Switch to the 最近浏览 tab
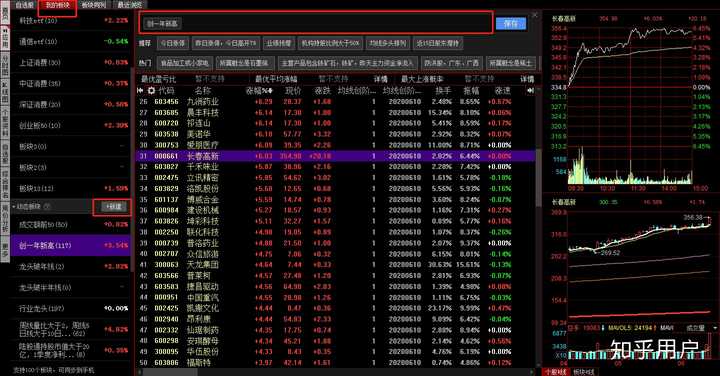This screenshot has width=720, height=376. (x=129, y=5)
